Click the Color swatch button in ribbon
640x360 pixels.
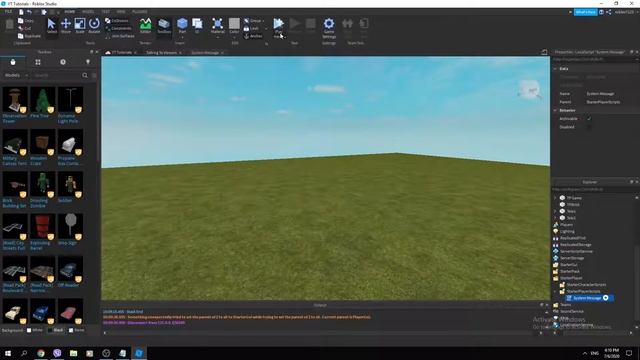point(234,24)
